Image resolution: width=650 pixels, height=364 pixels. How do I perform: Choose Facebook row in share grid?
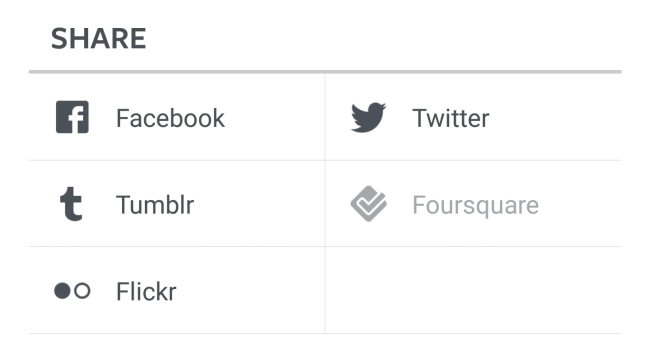[x=177, y=117]
